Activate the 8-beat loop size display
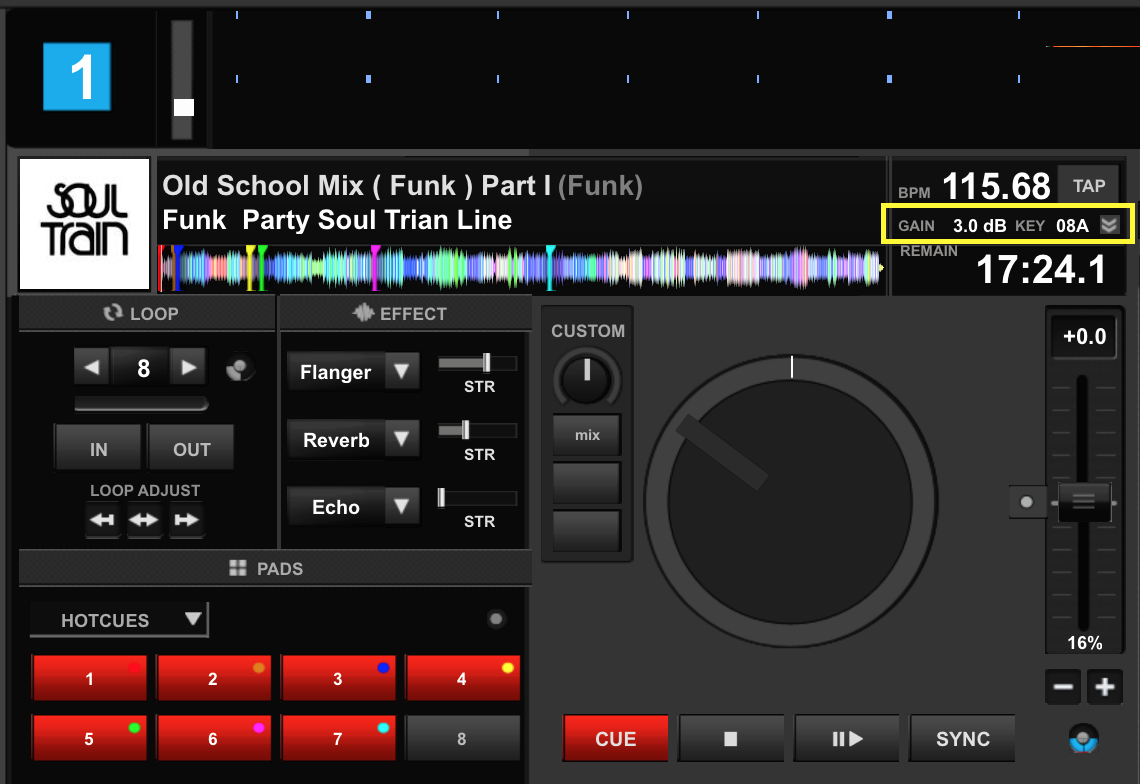Viewport: 1140px width, 784px height. (x=143, y=368)
